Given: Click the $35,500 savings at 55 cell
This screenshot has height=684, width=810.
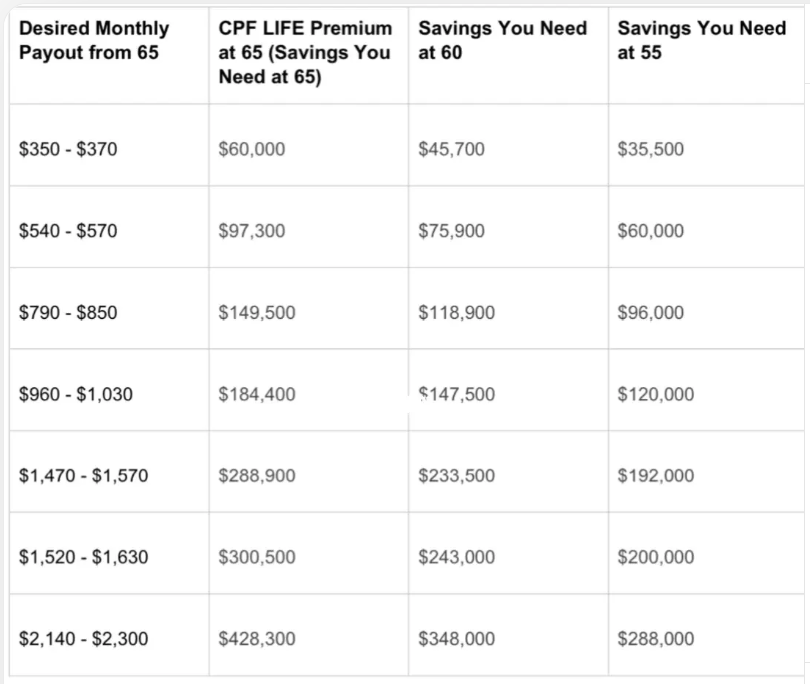Looking at the screenshot, I should tap(651, 149).
